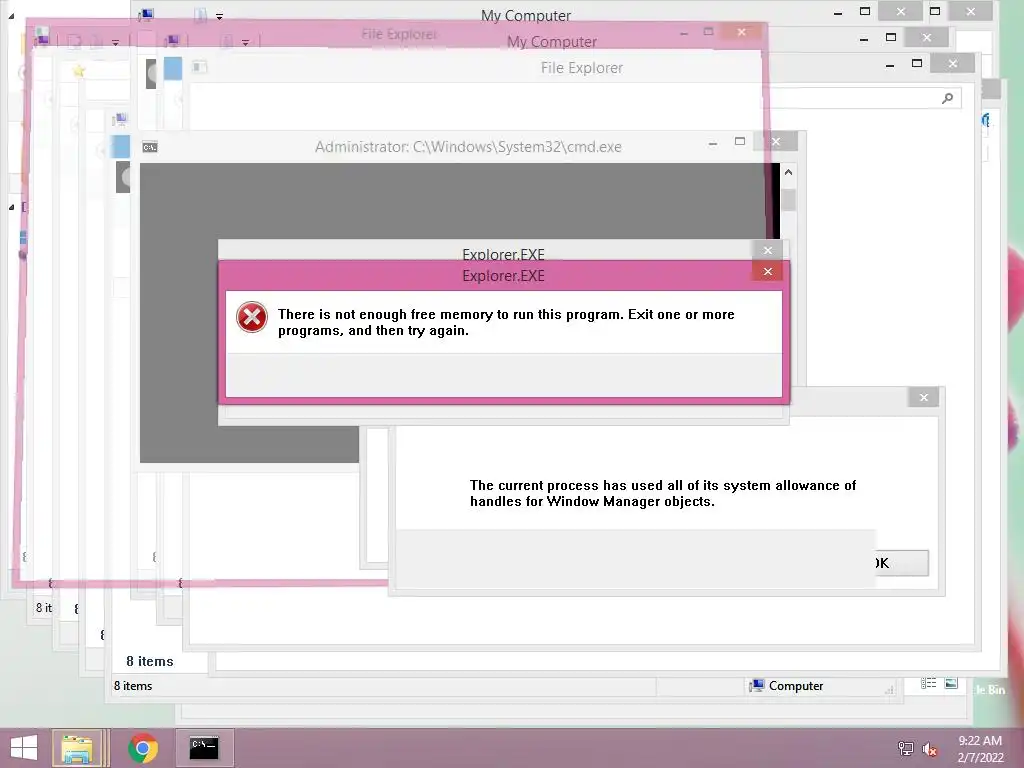Click the properties icon in top My Computer toolbar
The width and height of the screenshot is (1024, 768).
click(x=200, y=15)
